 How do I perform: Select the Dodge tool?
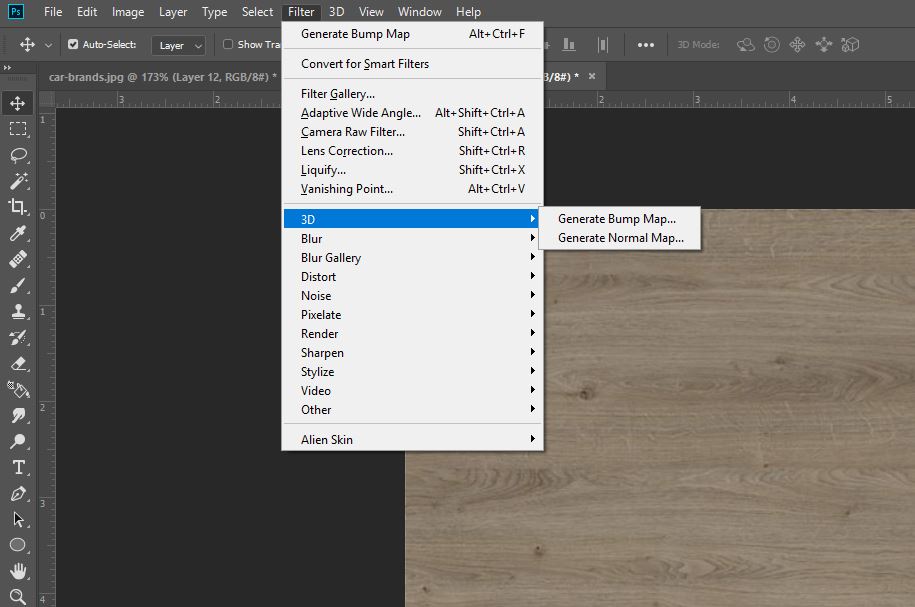tap(18, 441)
